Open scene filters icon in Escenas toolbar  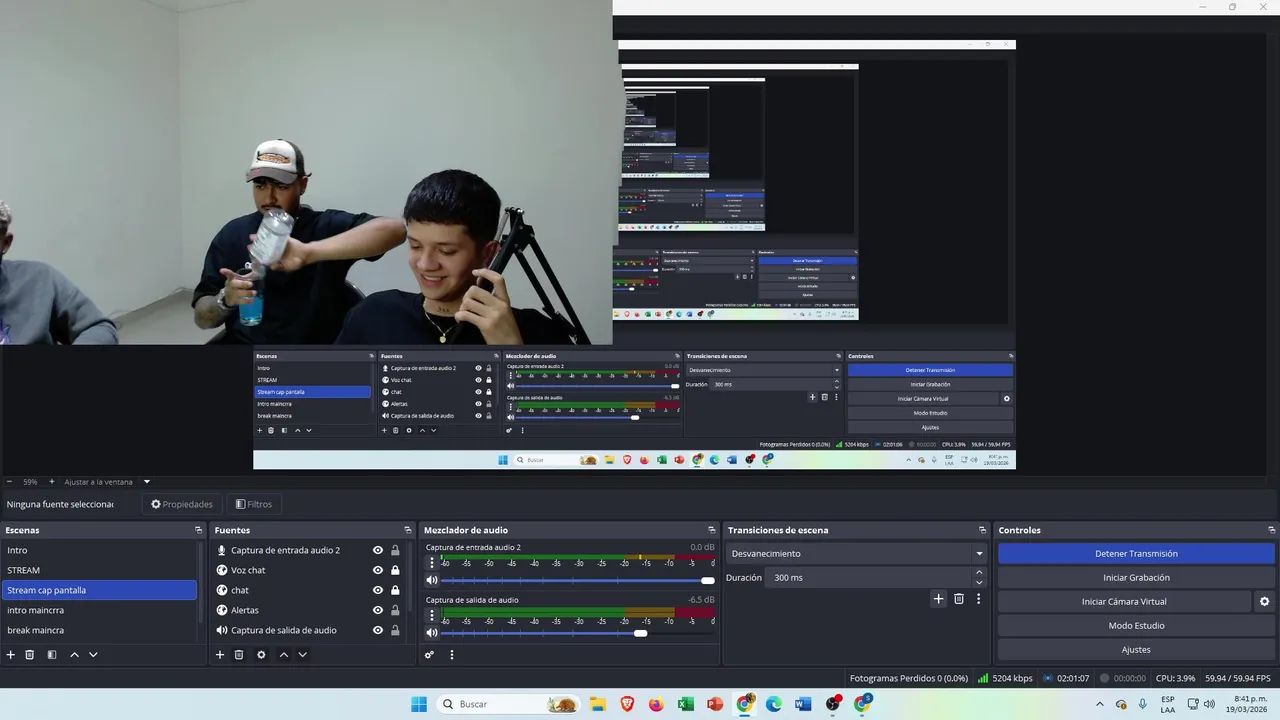click(52, 655)
